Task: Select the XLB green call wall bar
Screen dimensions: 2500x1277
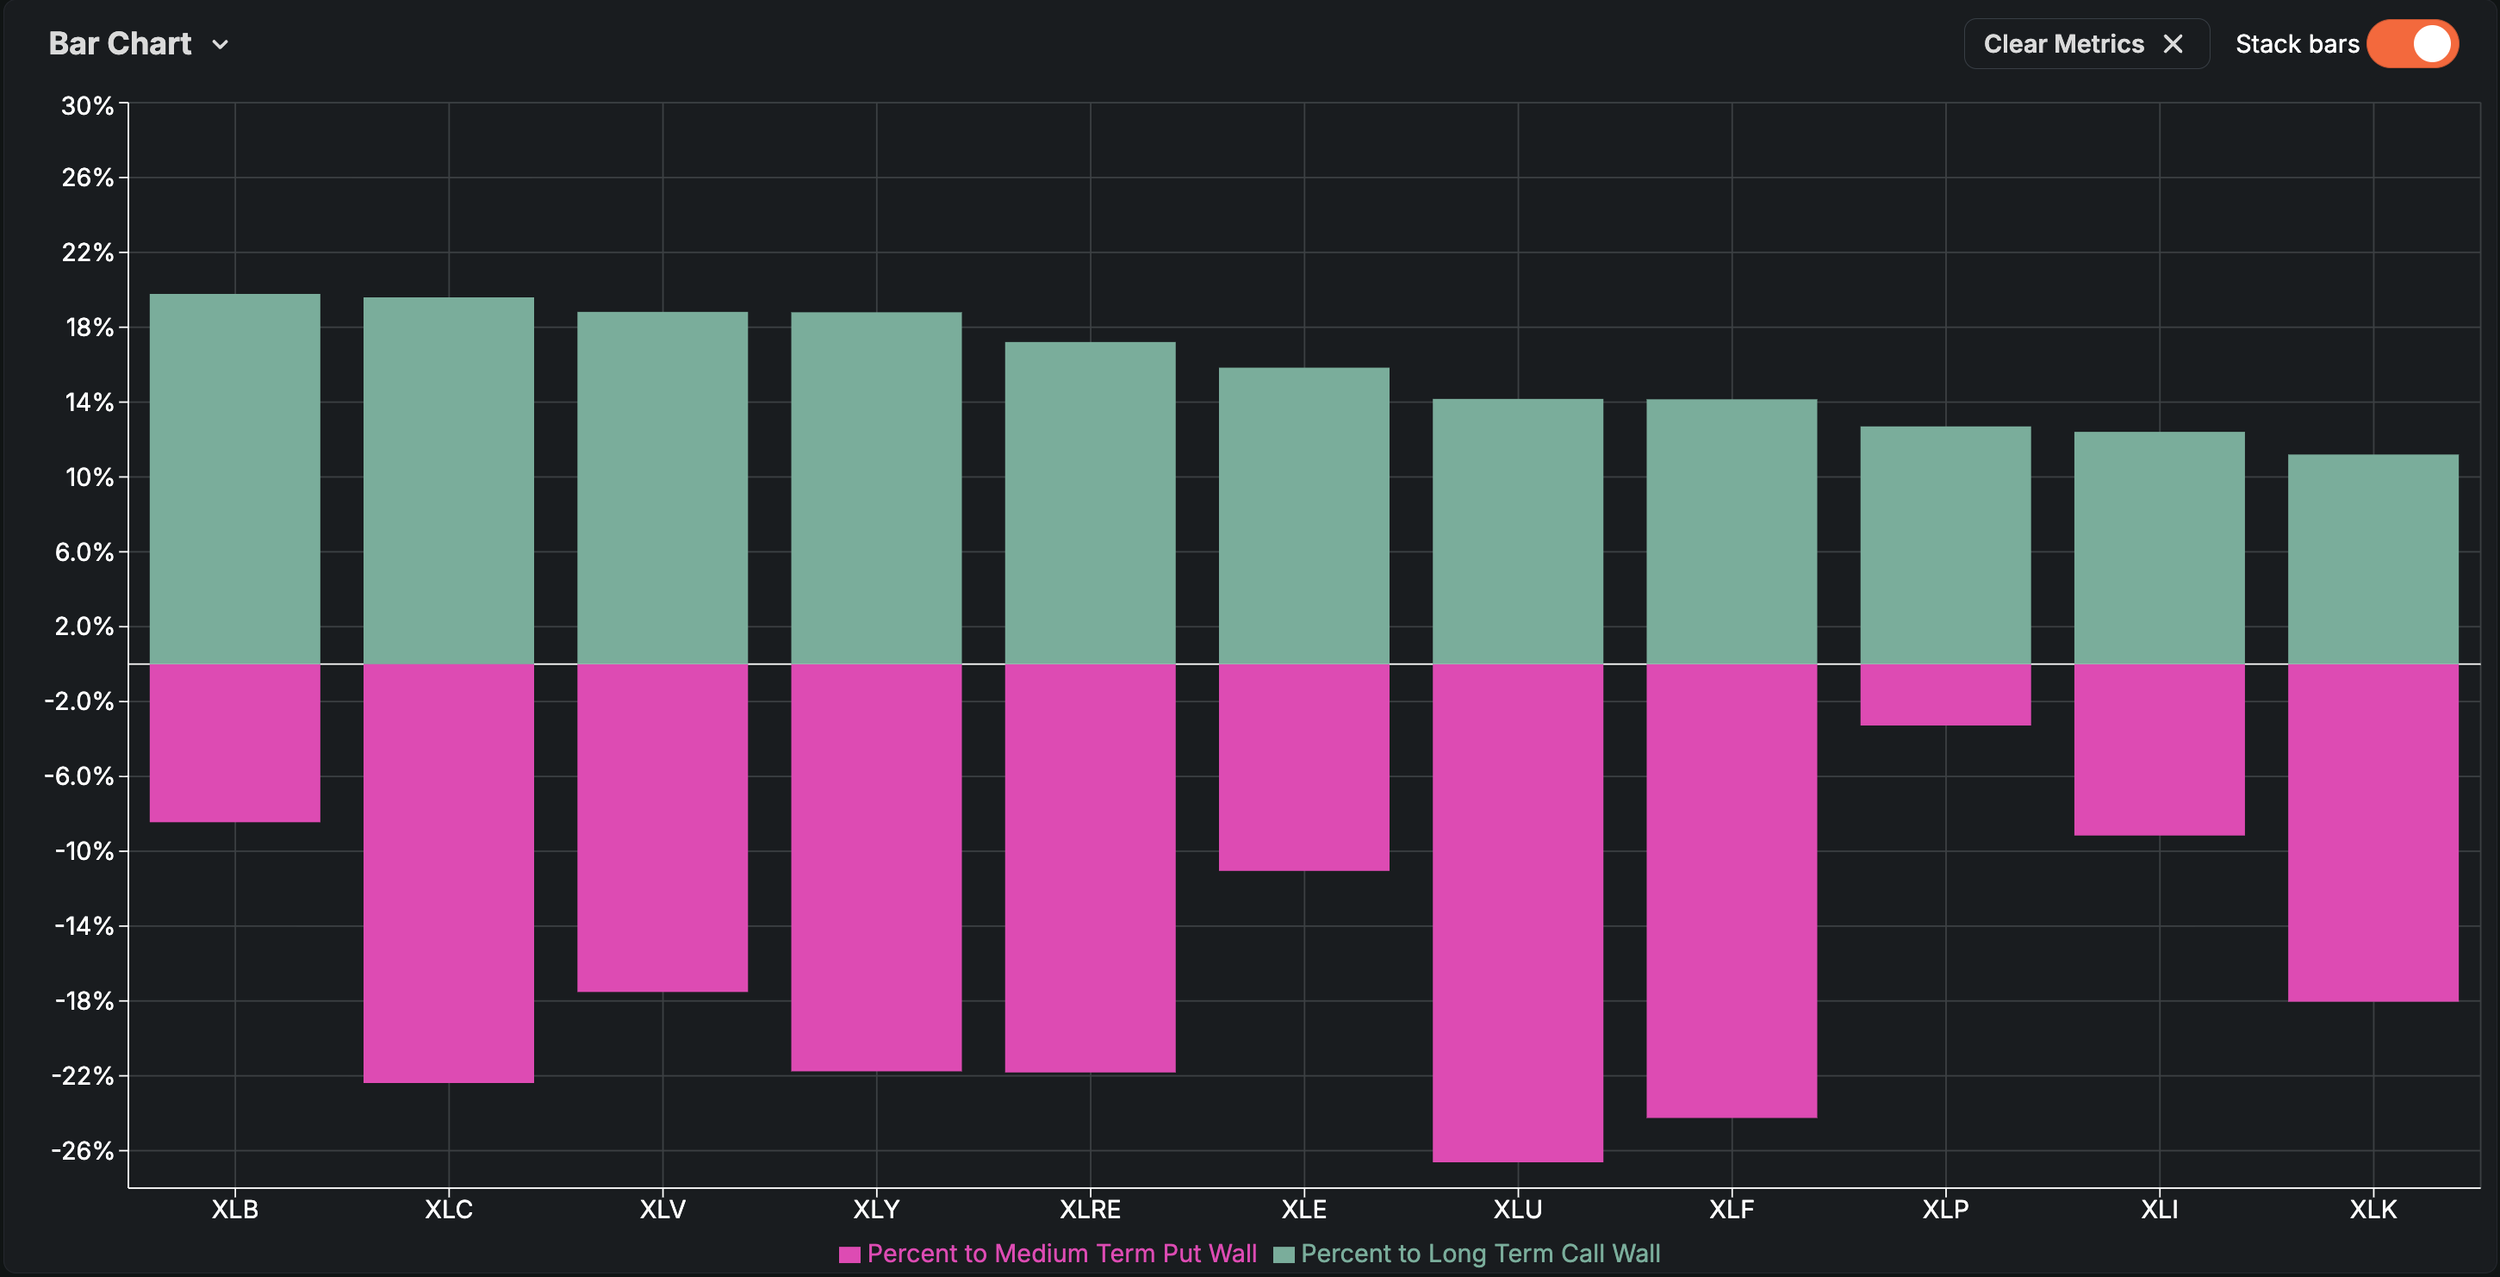Action: (235, 478)
